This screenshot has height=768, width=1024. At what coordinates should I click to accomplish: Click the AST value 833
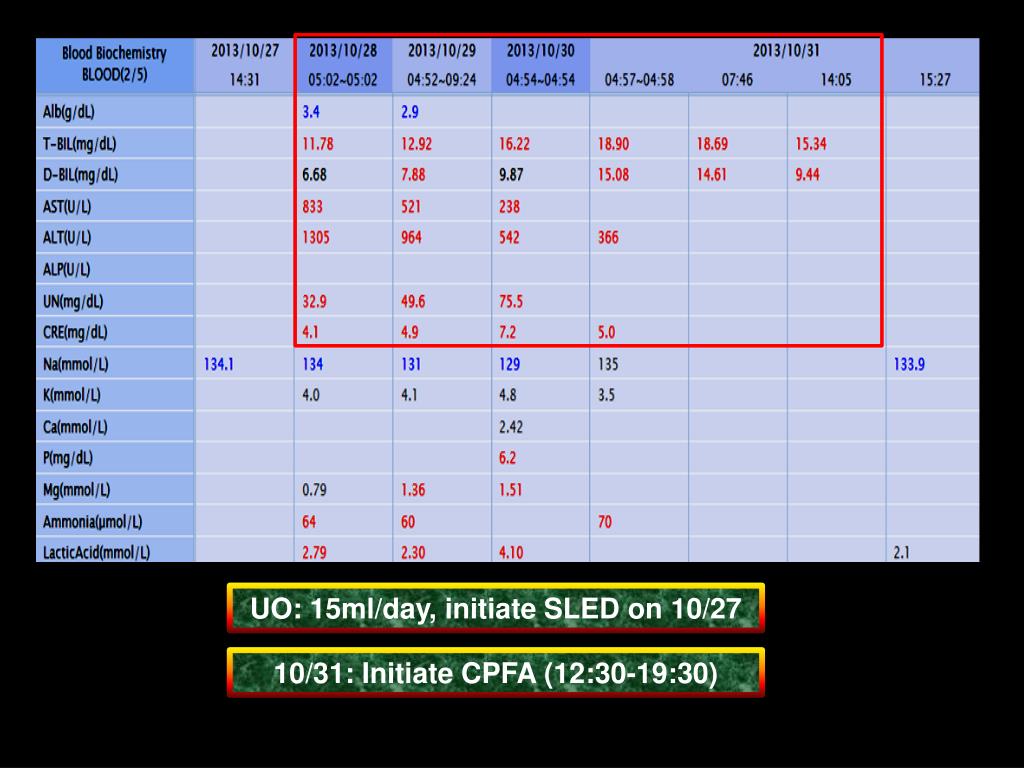[x=312, y=206]
